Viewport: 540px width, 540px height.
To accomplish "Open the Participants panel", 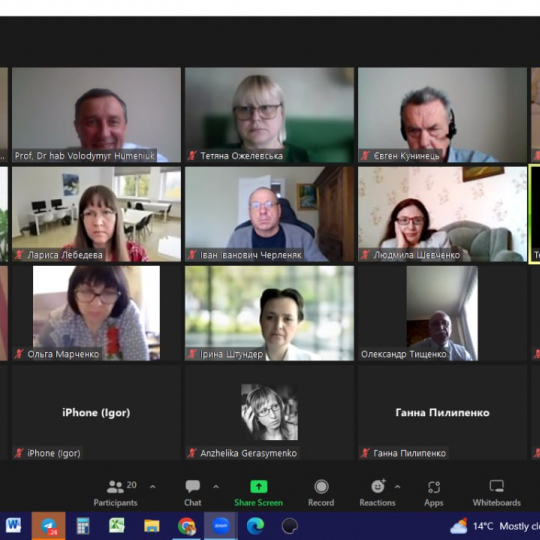I will [115, 493].
